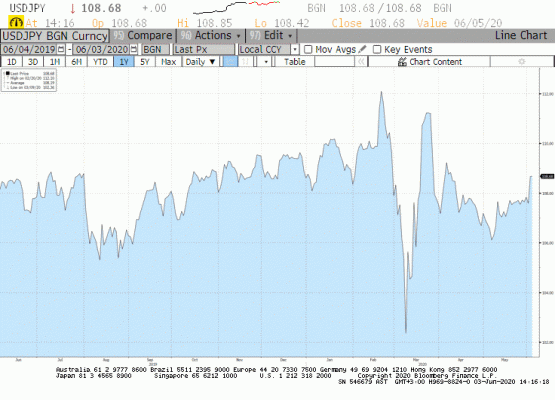Open the Chart Content panel
The height and width of the screenshot is (400, 555).
(x=430, y=62)
